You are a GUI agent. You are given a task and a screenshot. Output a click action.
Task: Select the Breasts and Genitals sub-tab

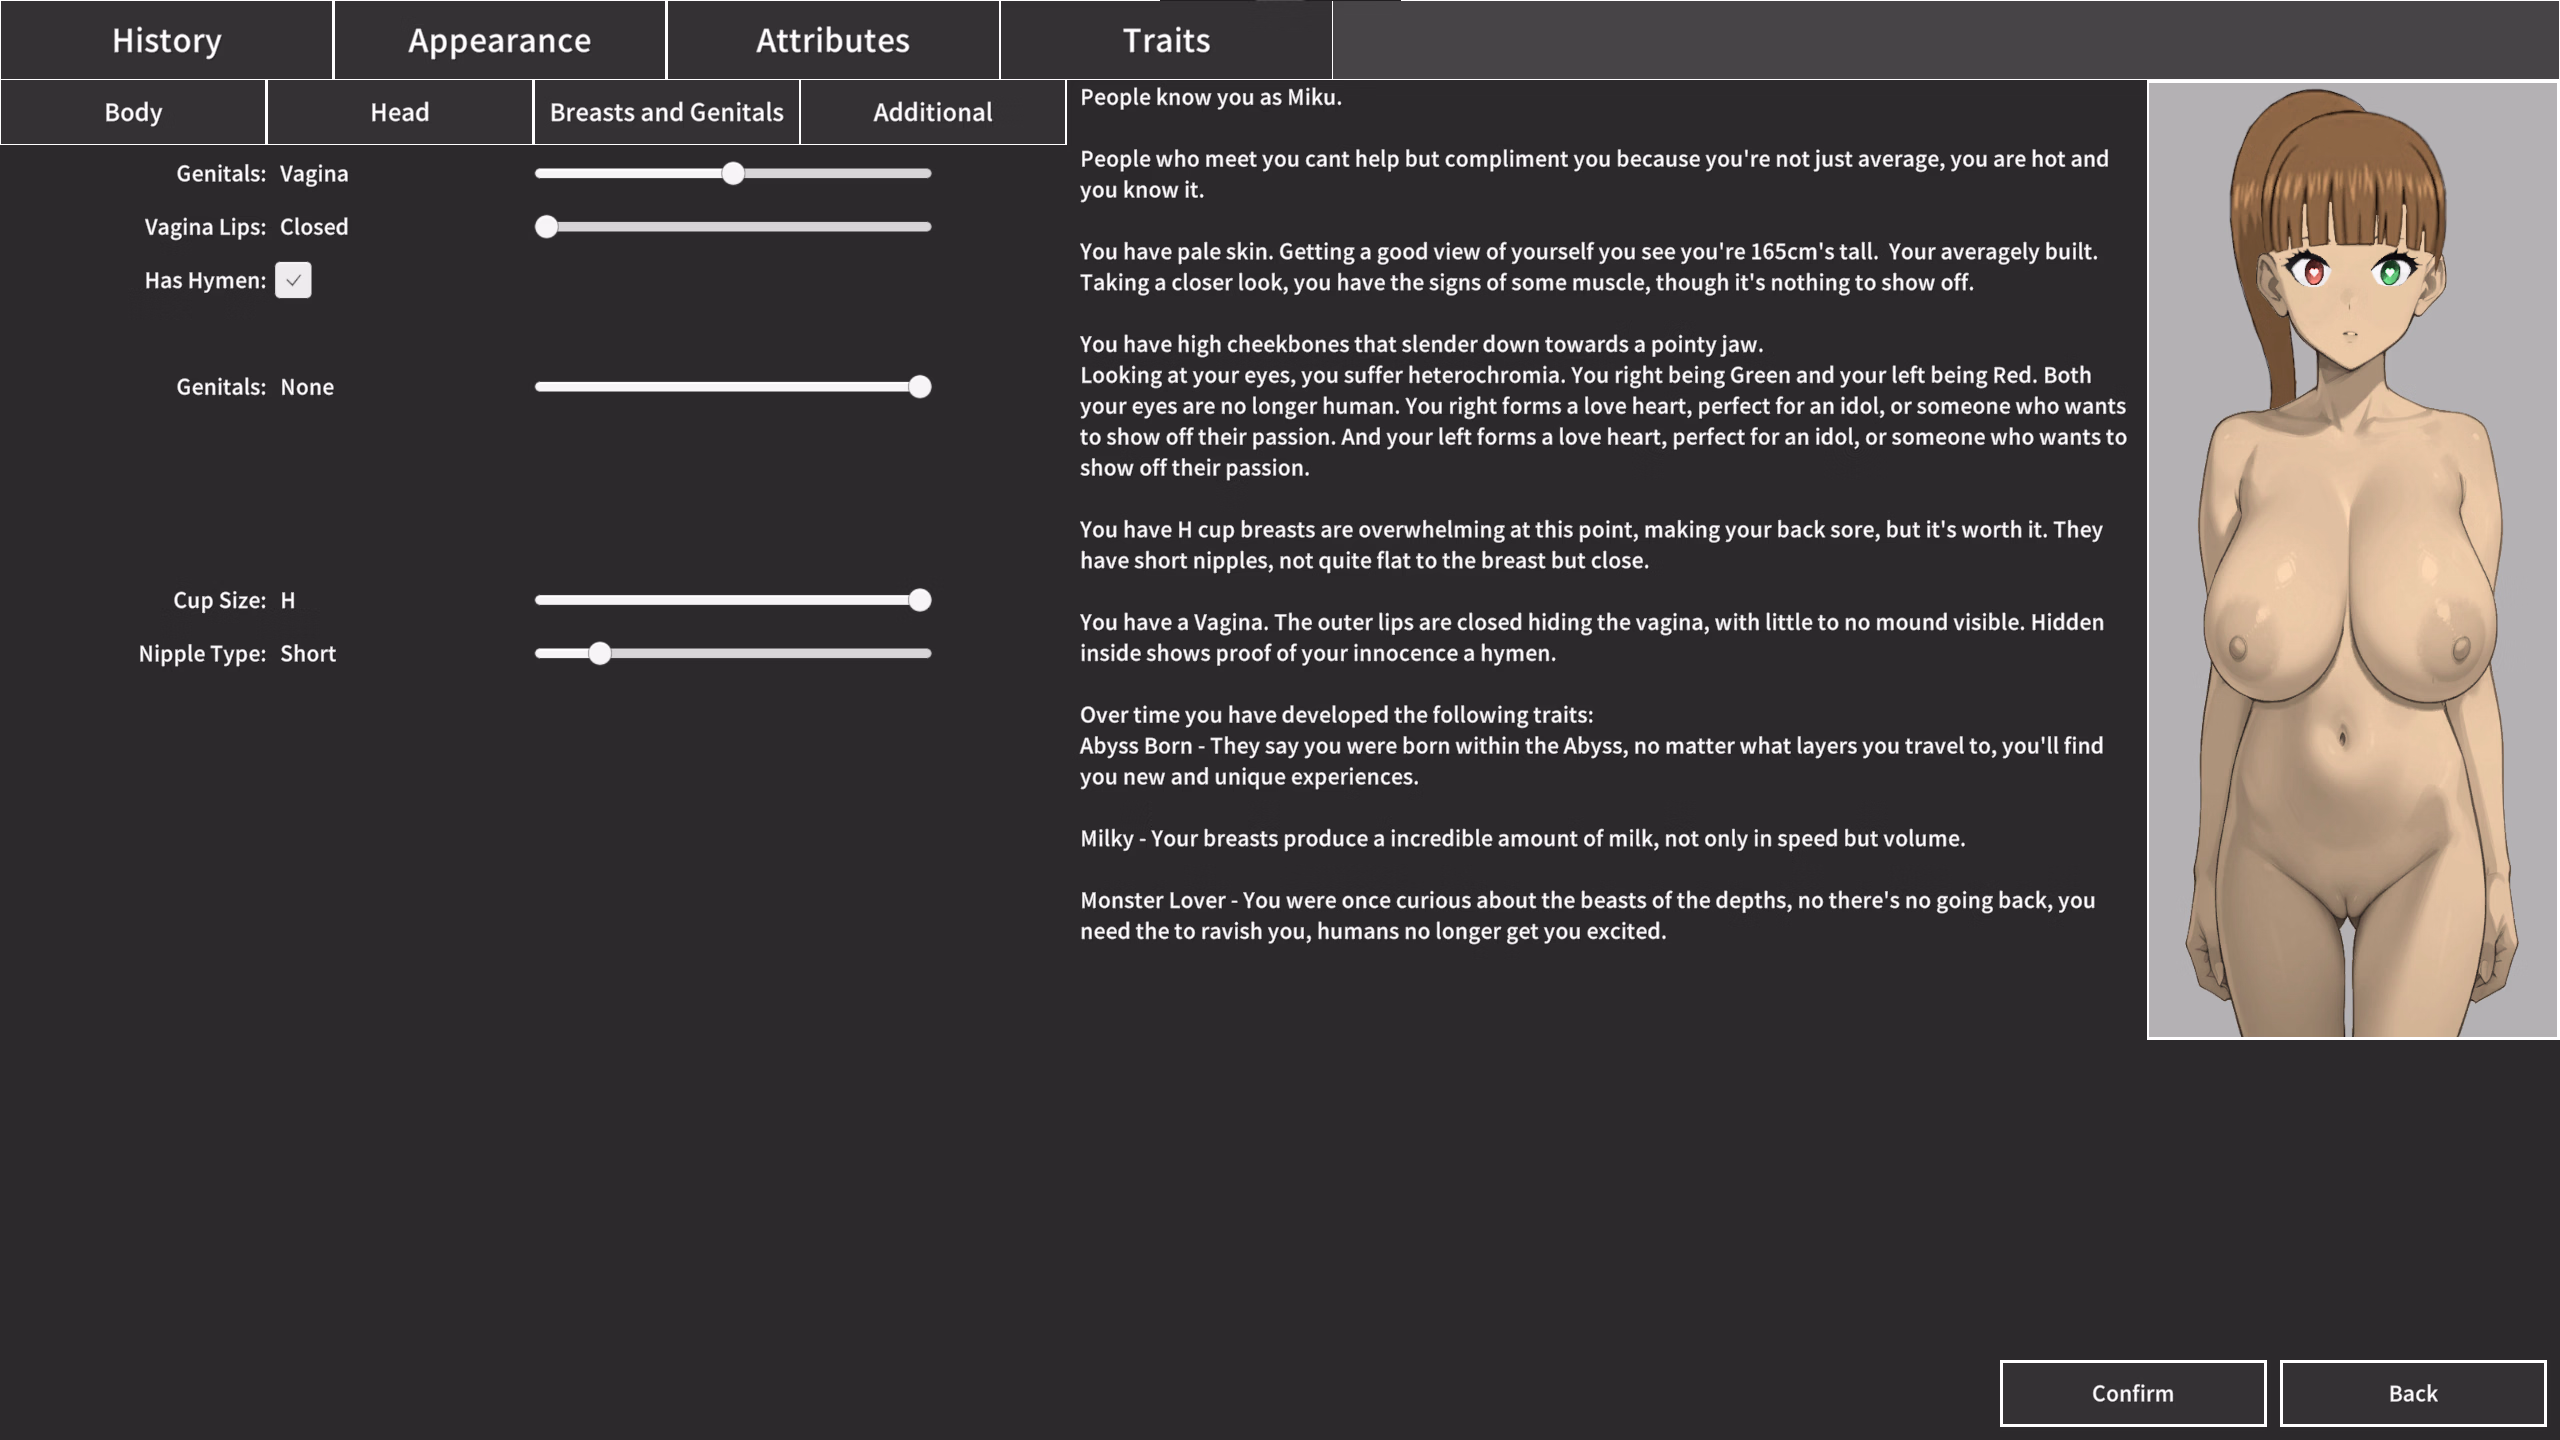[666, 112]
